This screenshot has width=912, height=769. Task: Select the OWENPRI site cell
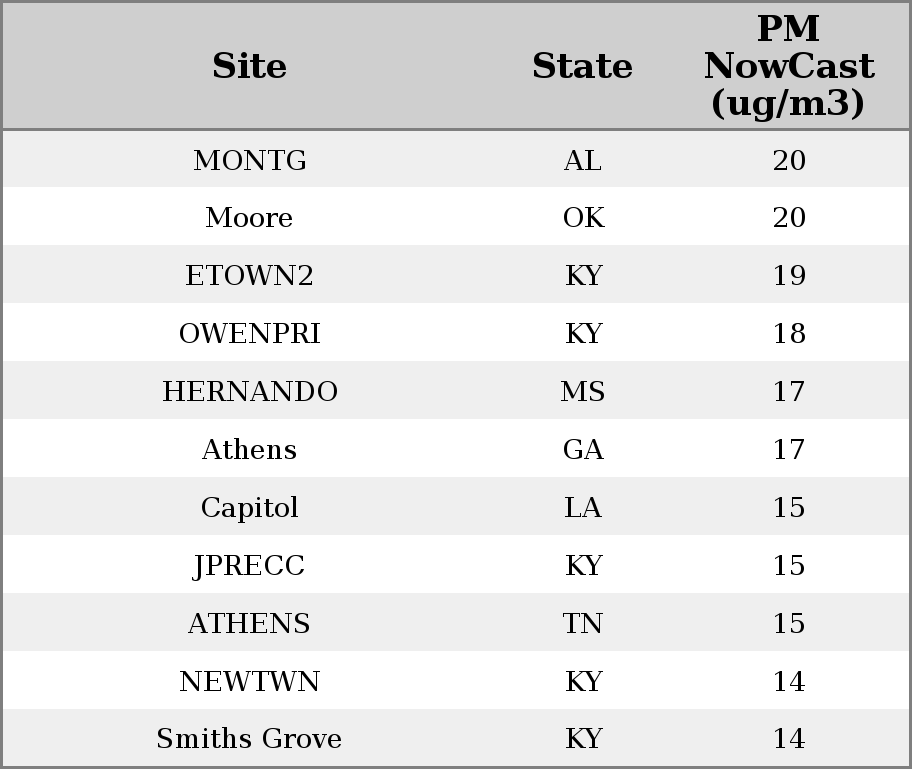pos(250,333)
